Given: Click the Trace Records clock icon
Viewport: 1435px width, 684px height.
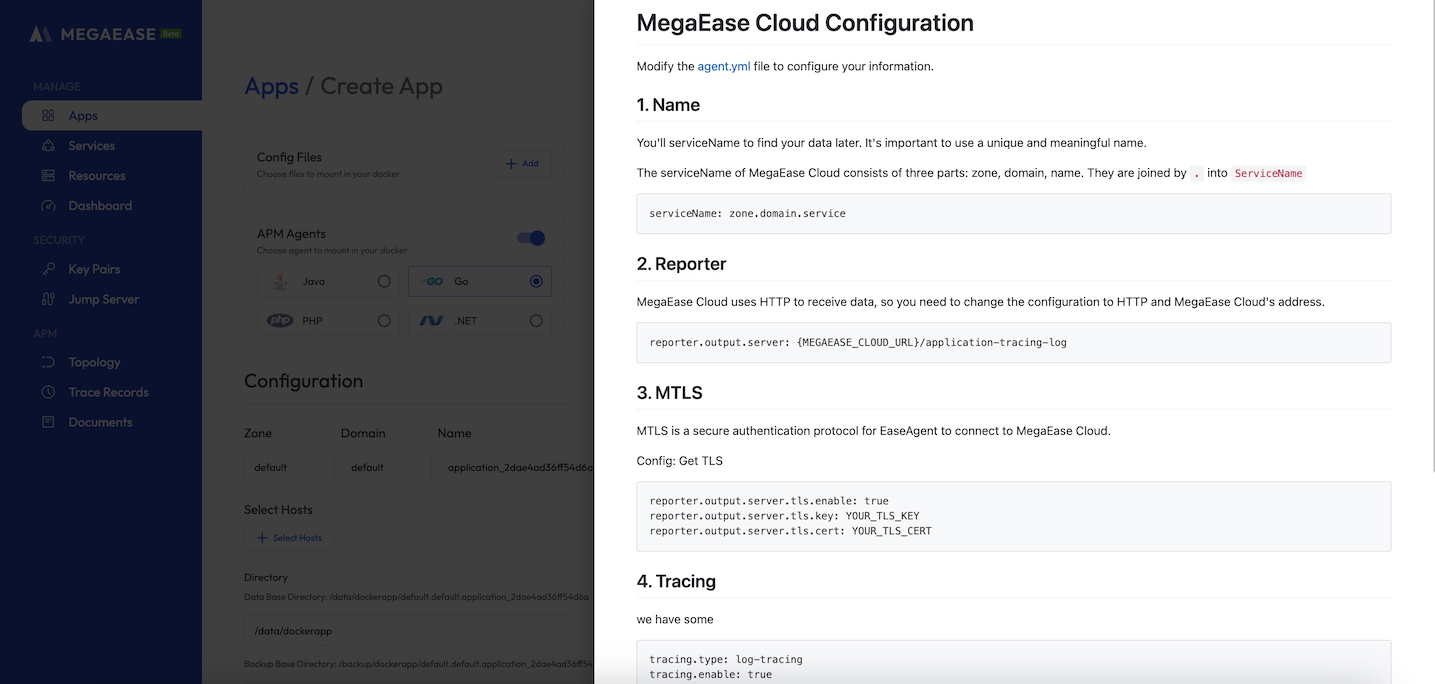Looking at the screenshot, I should (48, 392).
